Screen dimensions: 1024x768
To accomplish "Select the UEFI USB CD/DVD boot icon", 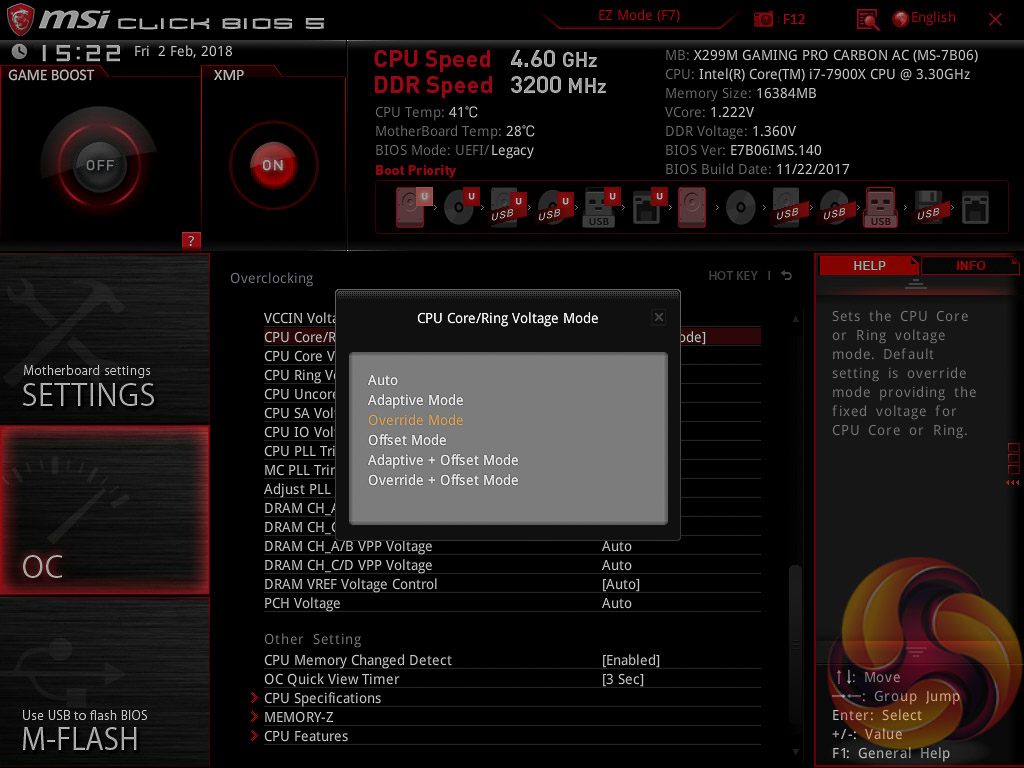I will (x=554, y=207).
